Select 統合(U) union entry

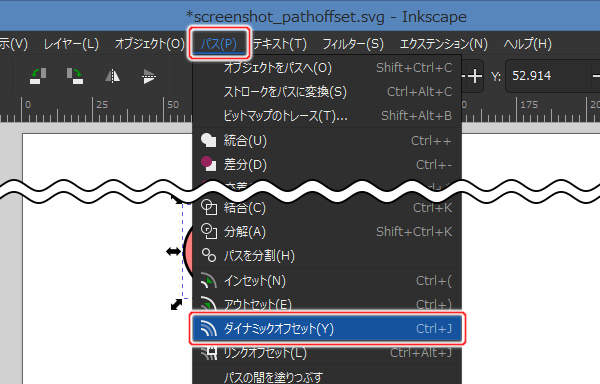tap(327, 141)
